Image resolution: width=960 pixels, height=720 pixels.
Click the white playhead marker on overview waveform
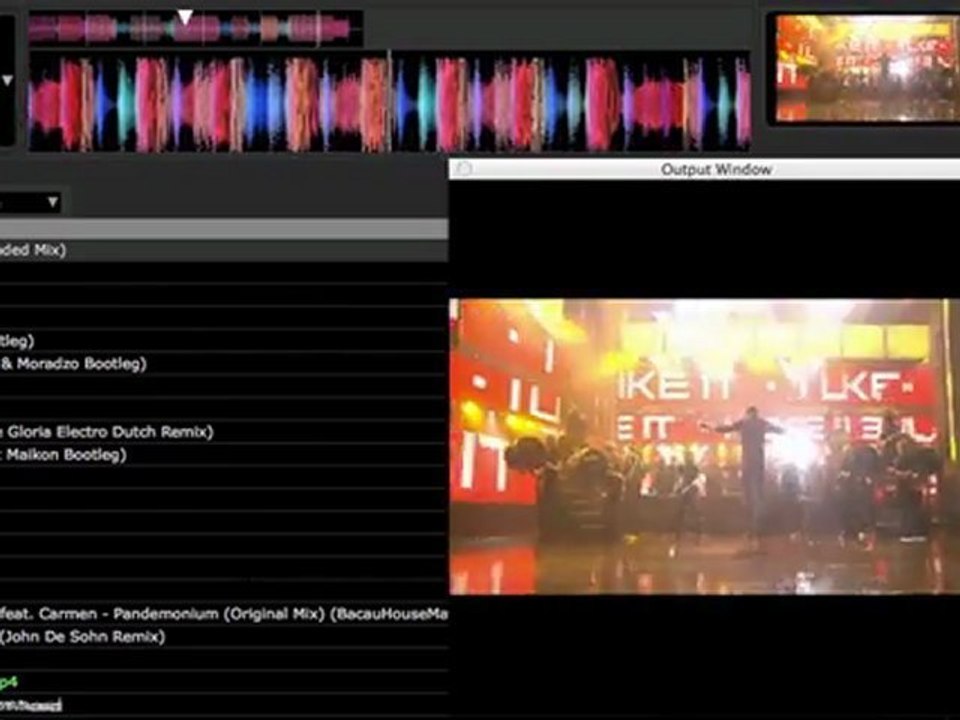tap(185, 17)
